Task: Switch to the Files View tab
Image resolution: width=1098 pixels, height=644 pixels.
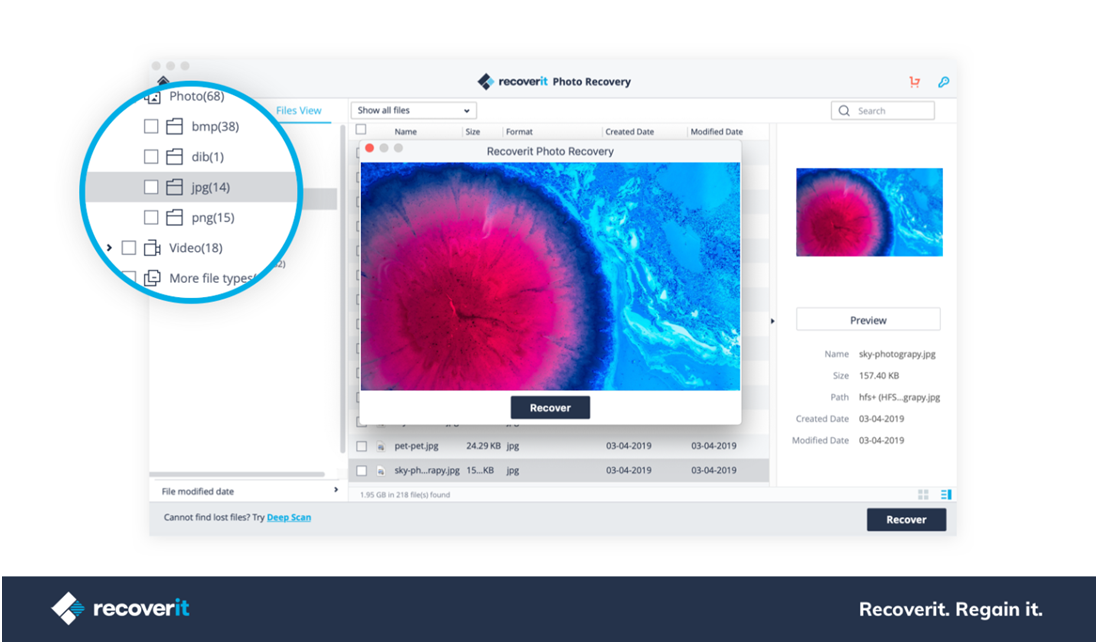Action: click(298, 111)
